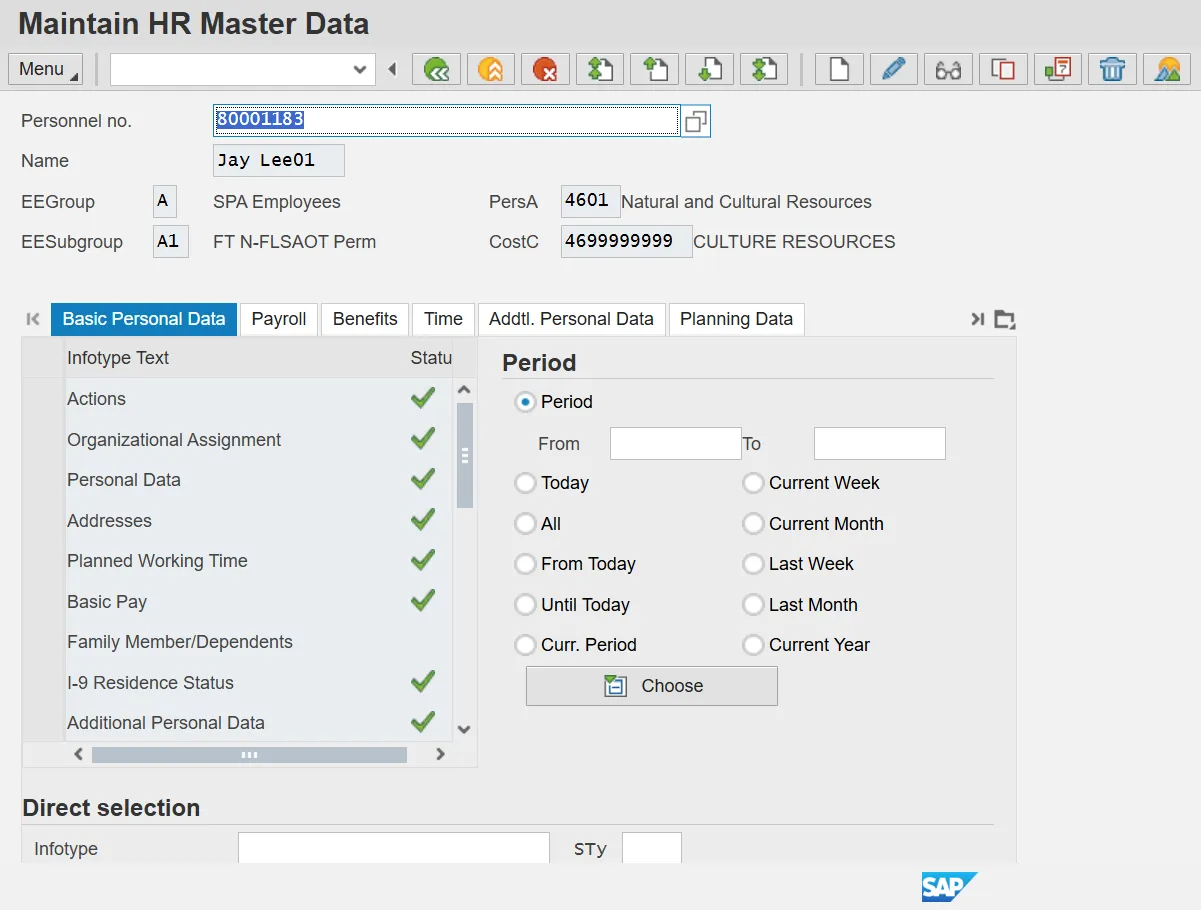Click the red Cancel toolbar icon
Image resolution: width=1201 pixels, height=910 pixels.
(x=545, y=69)
